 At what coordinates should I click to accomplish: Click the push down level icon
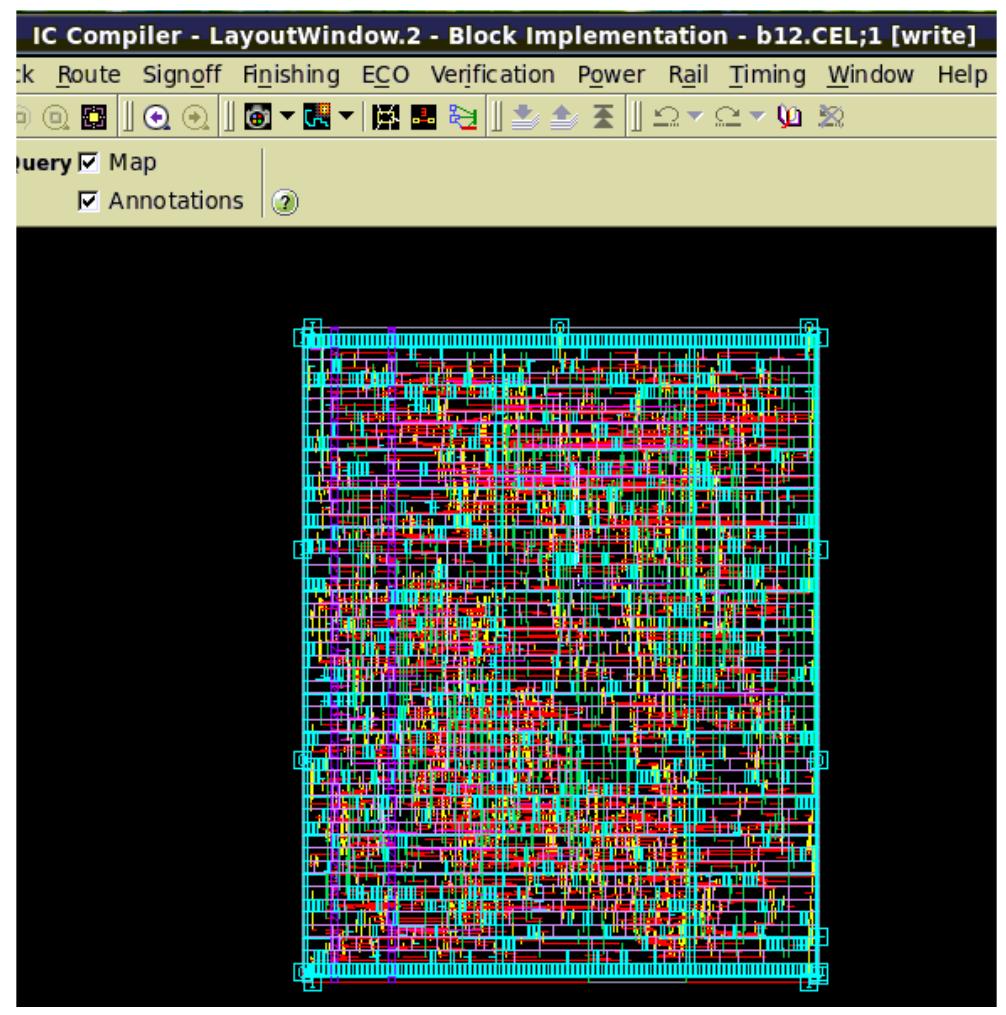[523, 115]
